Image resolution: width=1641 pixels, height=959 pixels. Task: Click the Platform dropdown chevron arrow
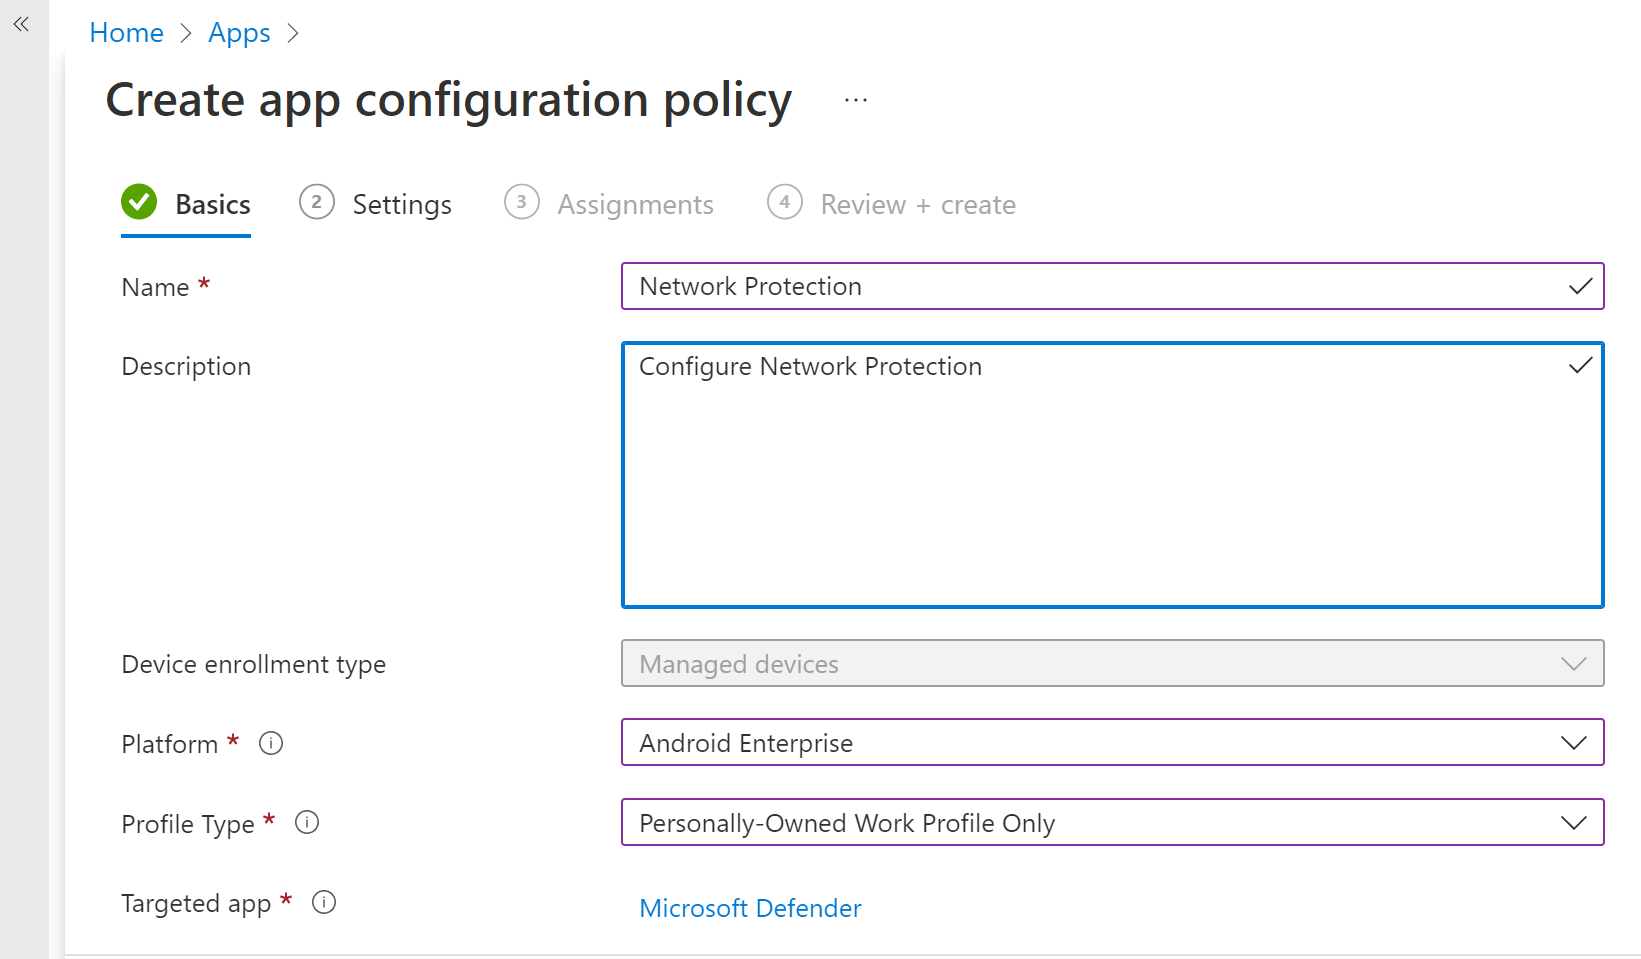1574,743
